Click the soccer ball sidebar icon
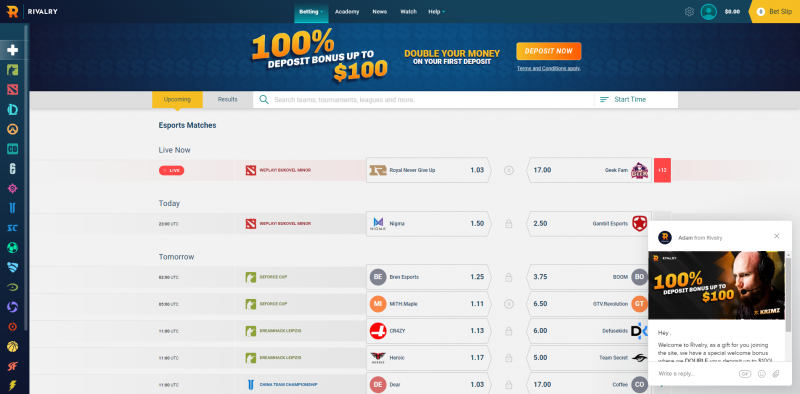 tap(12, 248)
